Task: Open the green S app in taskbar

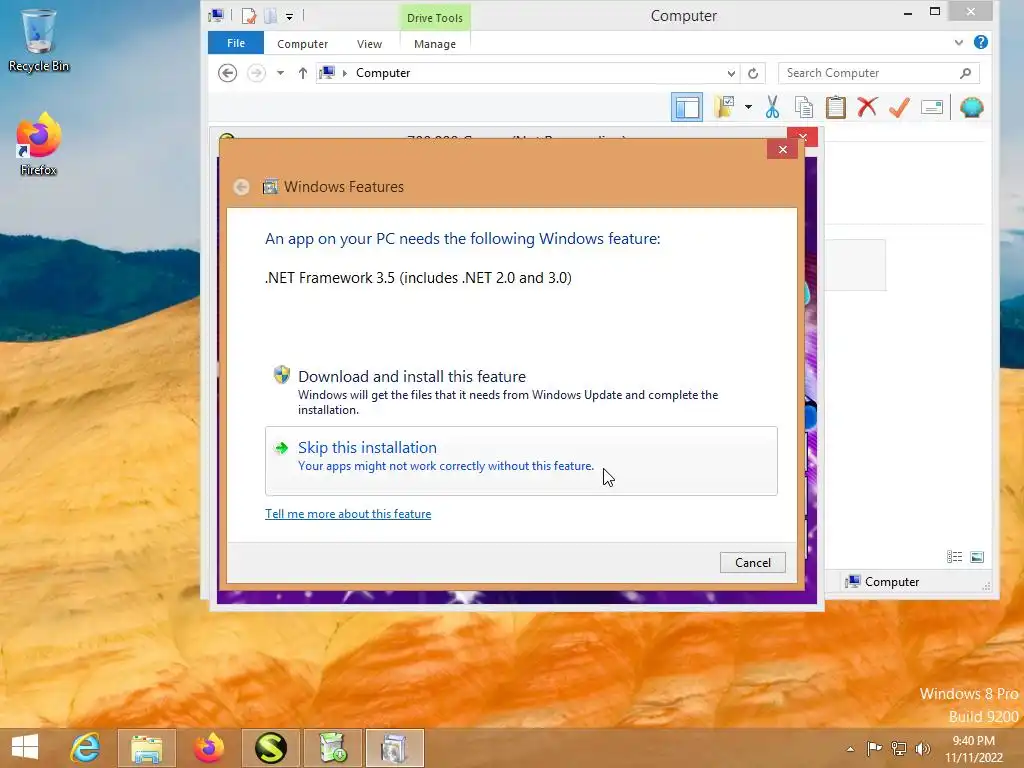Action: pos(270,748)
